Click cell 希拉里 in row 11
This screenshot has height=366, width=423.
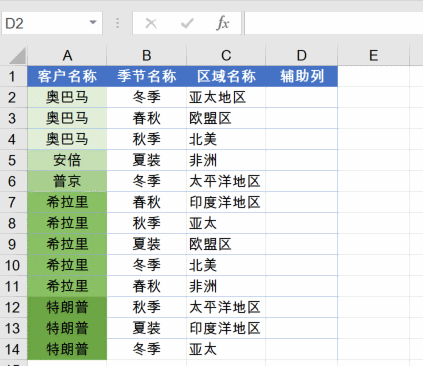[x=67, y=286]
